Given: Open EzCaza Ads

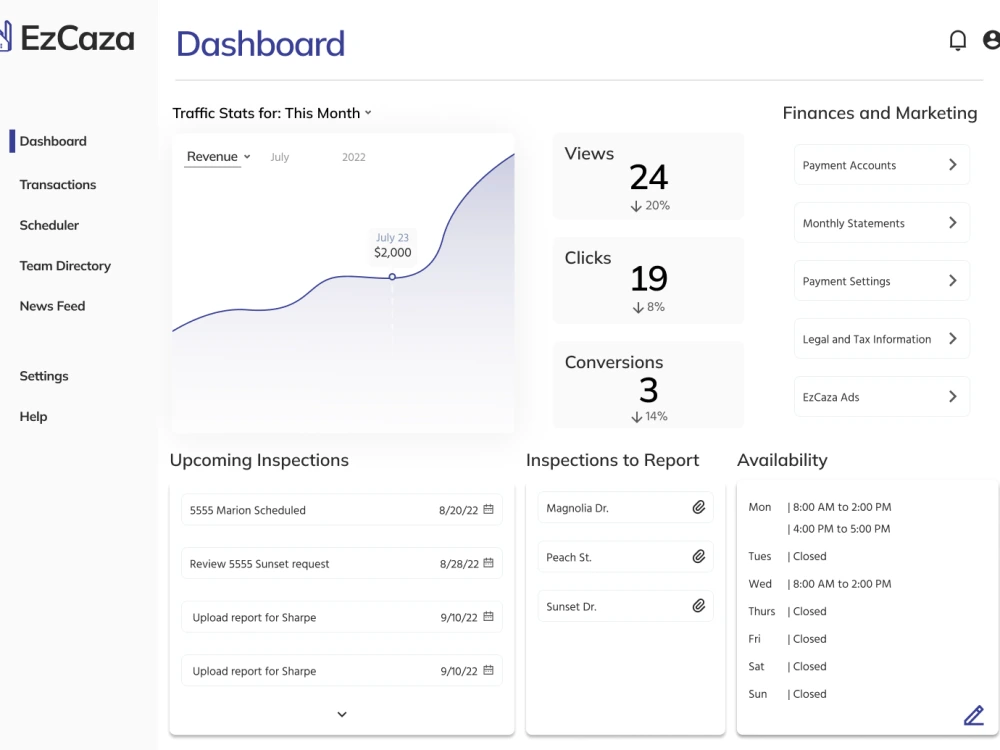Looking at the screenshot, I should (881, 397).
